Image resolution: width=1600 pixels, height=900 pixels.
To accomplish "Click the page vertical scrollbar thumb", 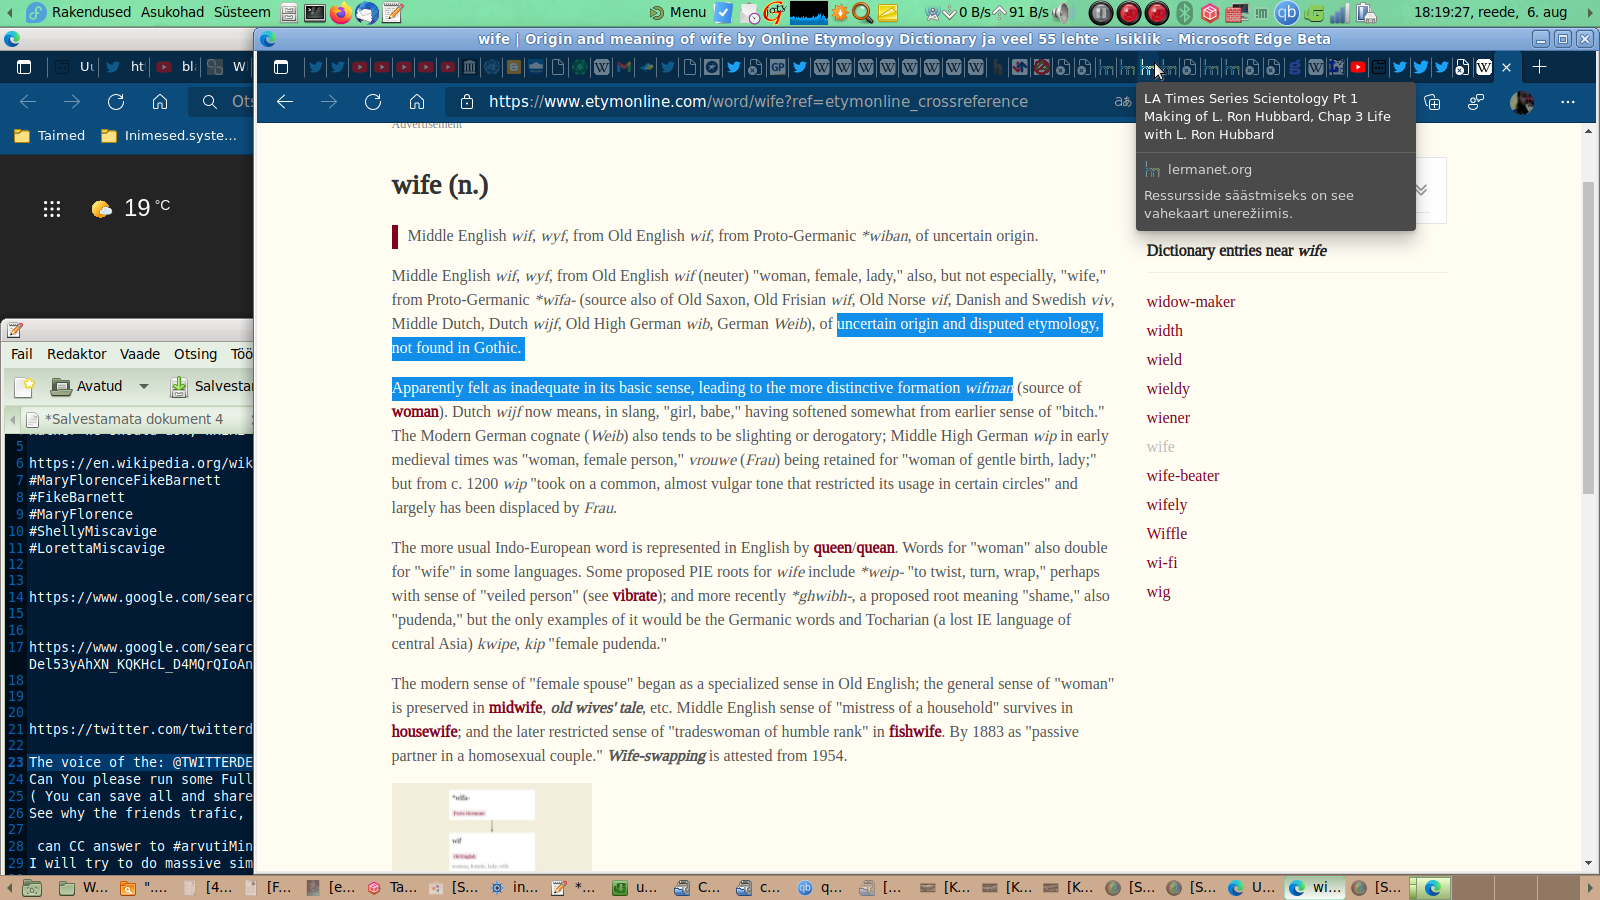I will (1588, 338).
